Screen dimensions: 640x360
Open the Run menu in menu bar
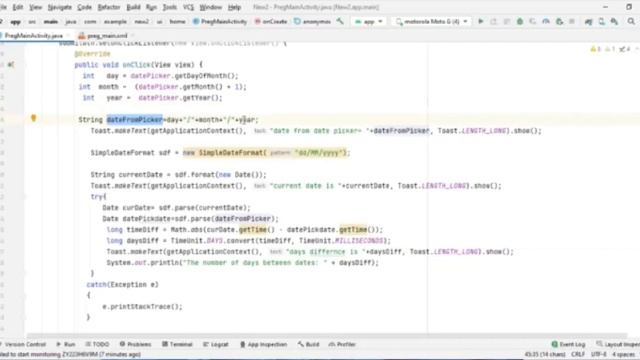coord(151,7)
